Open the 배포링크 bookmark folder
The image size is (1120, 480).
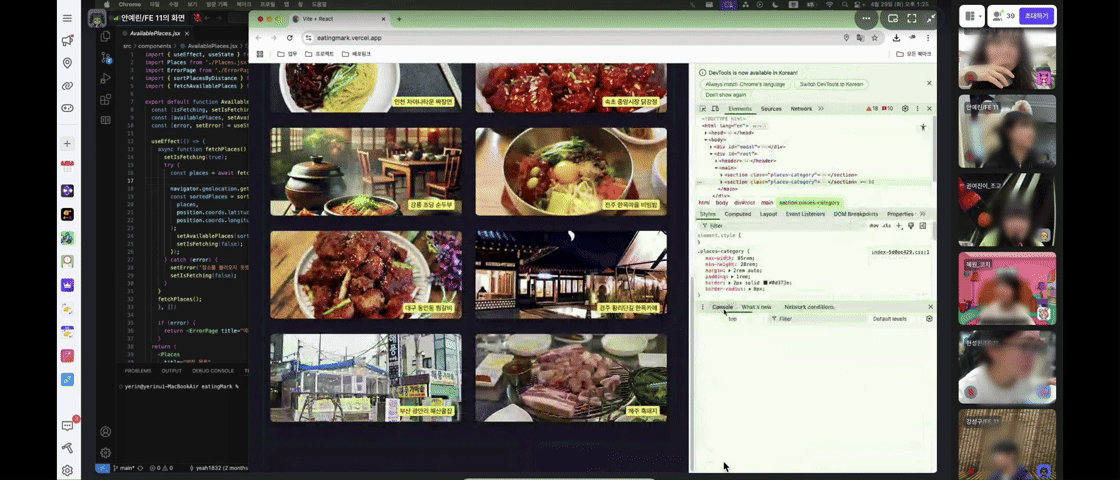coord(355,54)
